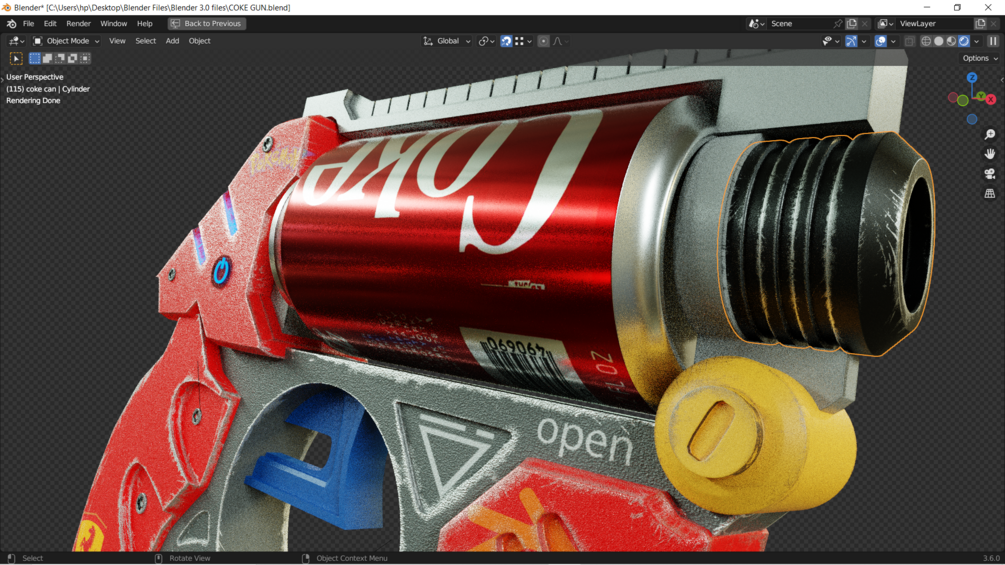
Task: Switch to material preview shading
Action: [951, 41]
